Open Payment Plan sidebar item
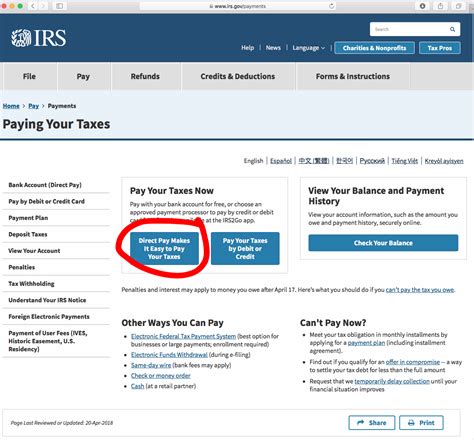 pos(56,218)
